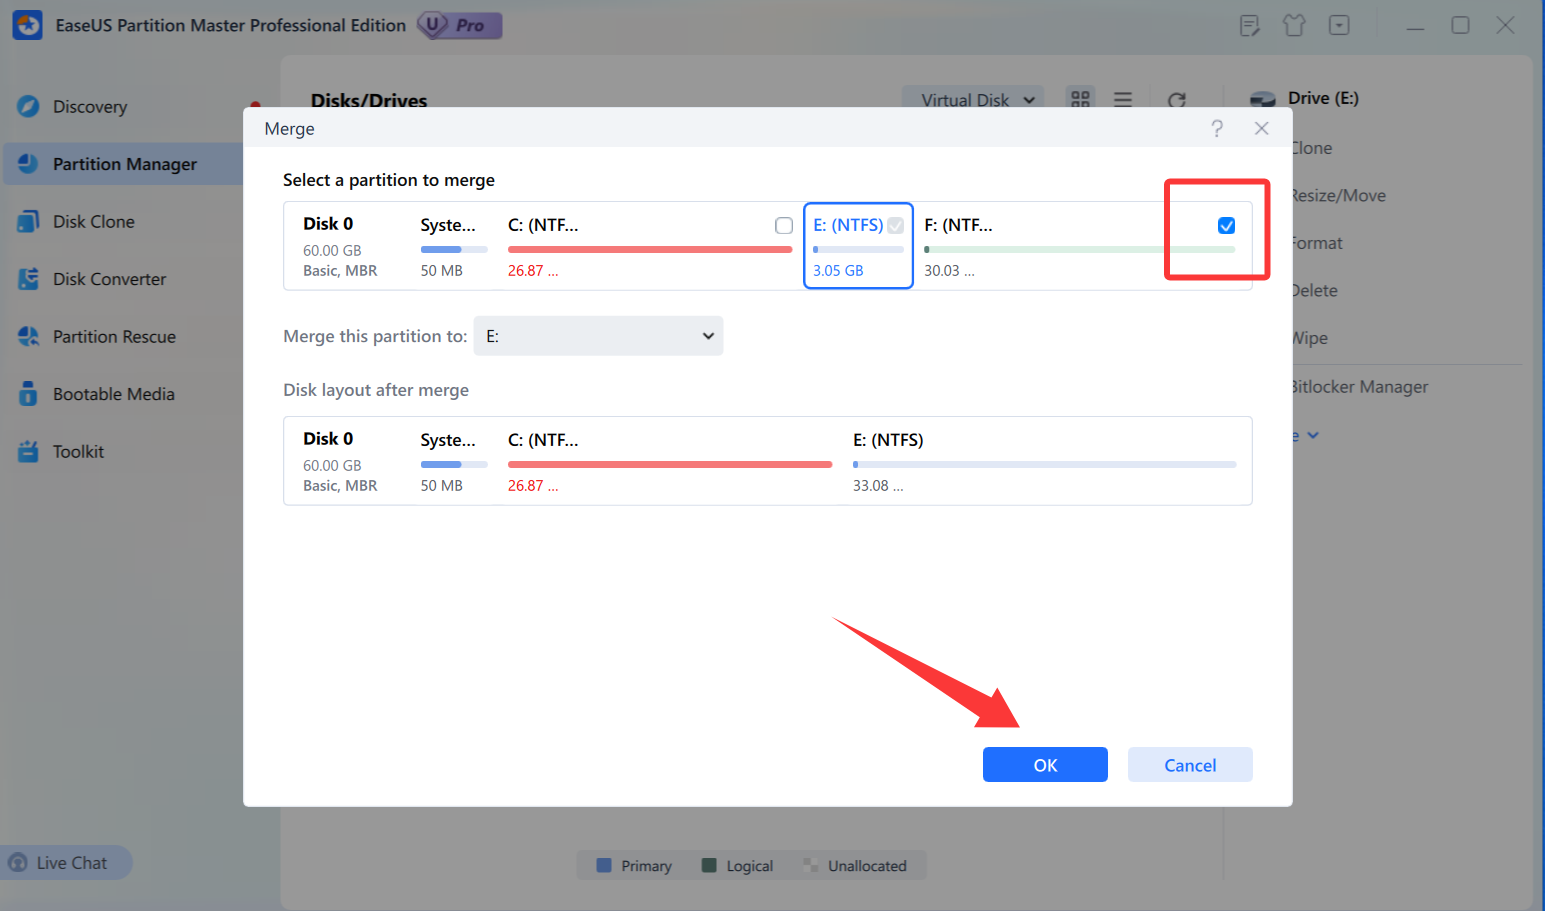The width and height of the screenshot is (1545, 911).
Task: Click the Partition Manager pie icon
Action: click(28, 163)
